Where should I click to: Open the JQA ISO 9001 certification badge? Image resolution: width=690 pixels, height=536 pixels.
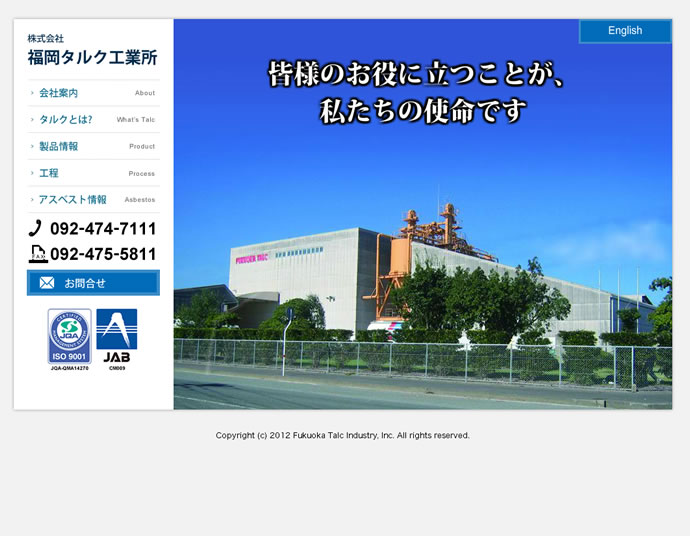point(69,338)
